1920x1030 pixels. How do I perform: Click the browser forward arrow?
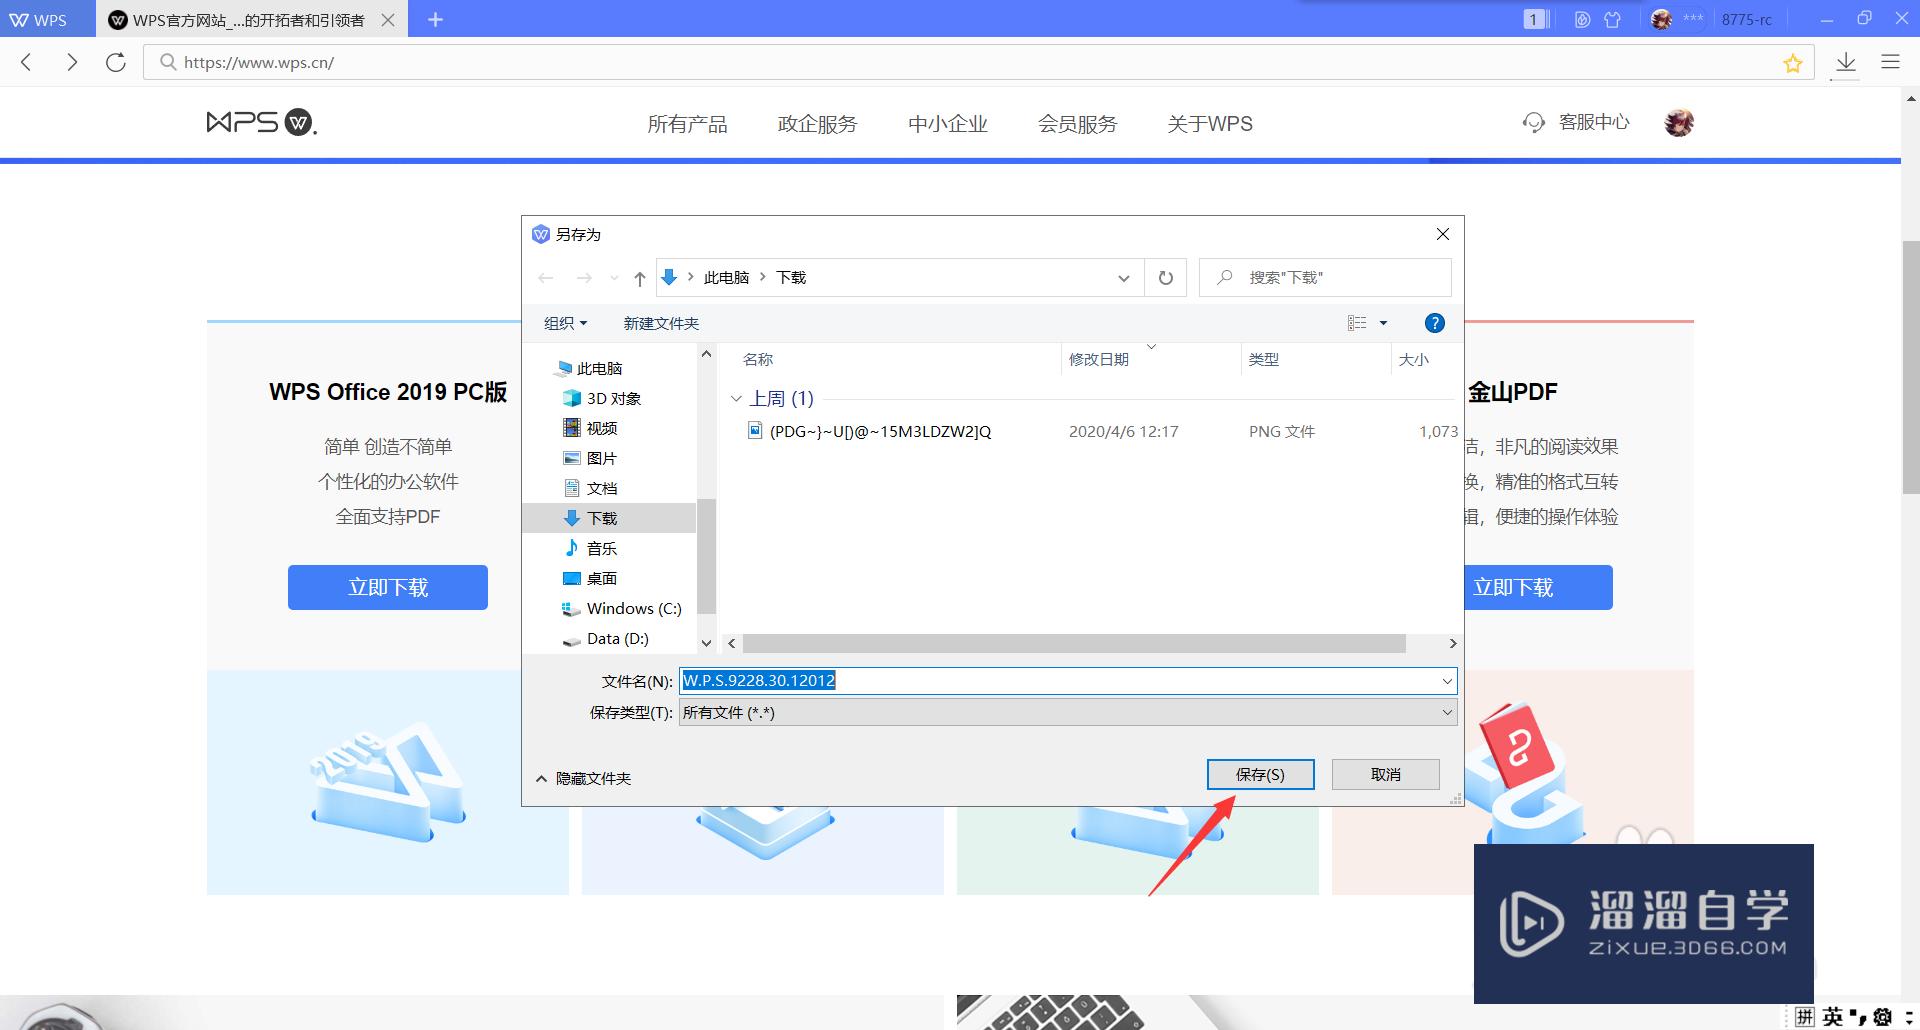[71, 62]
